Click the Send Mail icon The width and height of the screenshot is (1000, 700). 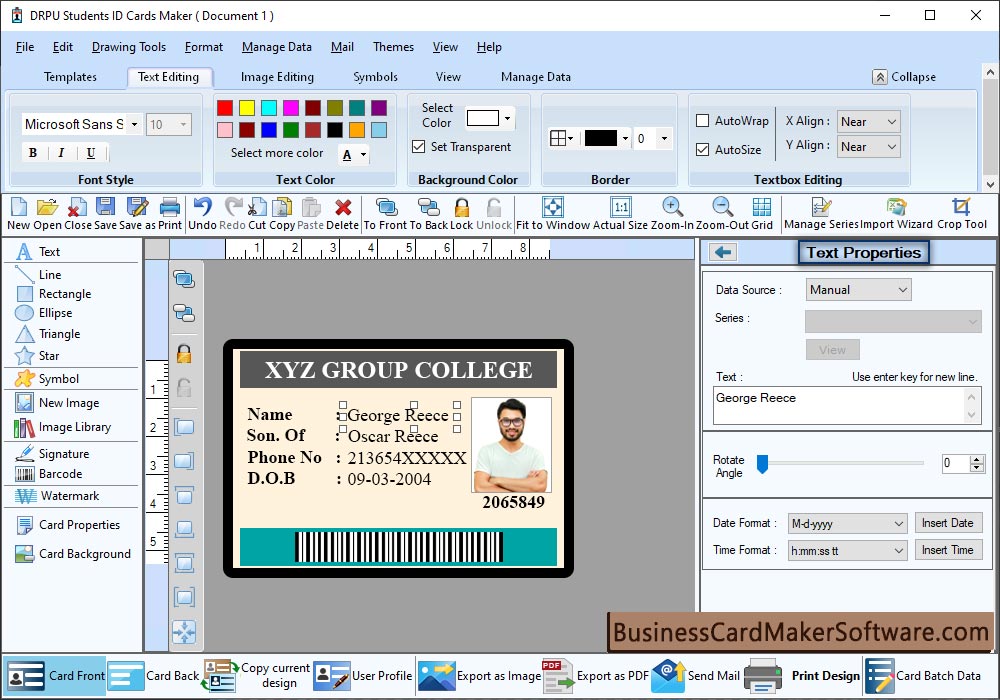point(696,676)
